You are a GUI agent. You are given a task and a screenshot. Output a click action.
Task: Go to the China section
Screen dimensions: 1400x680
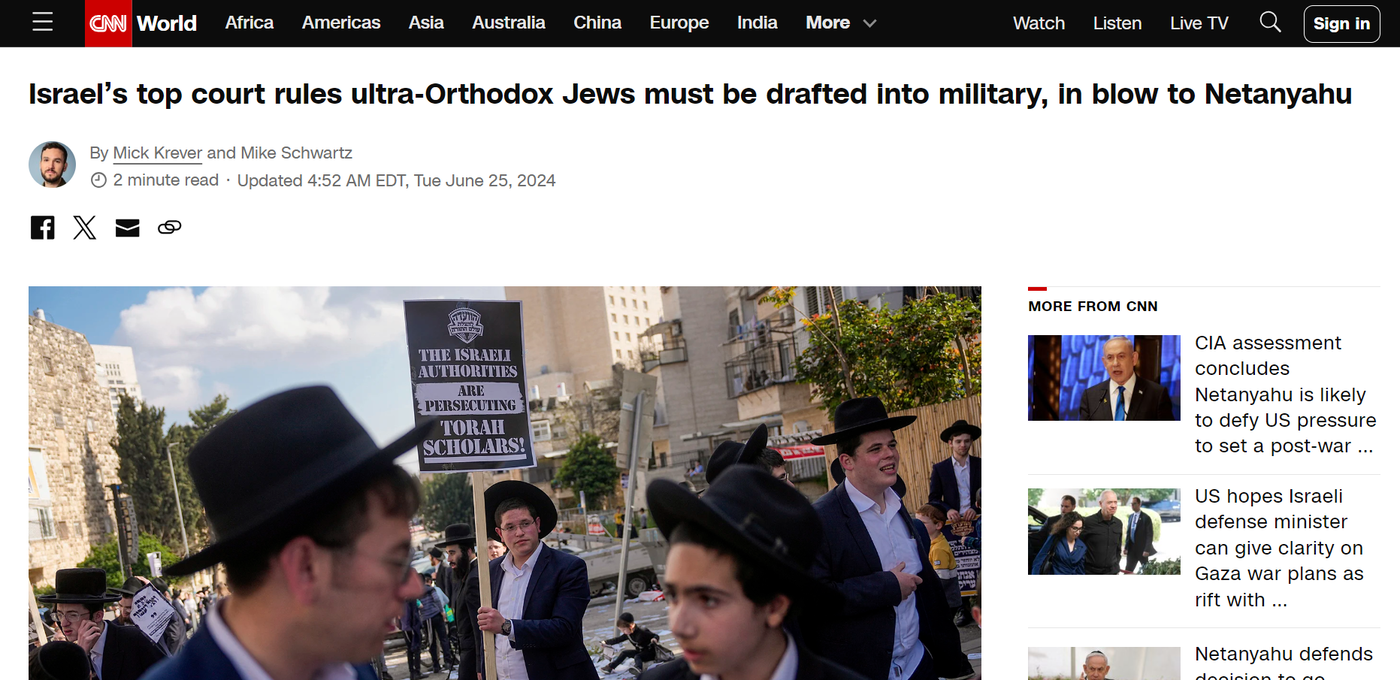coord(597,23)
